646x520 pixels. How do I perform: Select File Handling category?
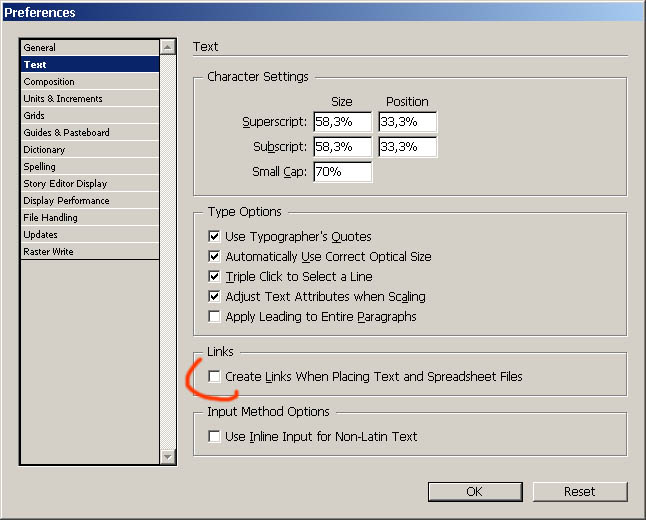90,217
